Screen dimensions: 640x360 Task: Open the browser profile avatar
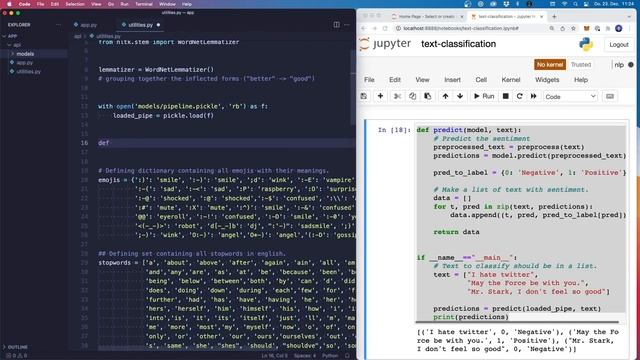[619, 28]
